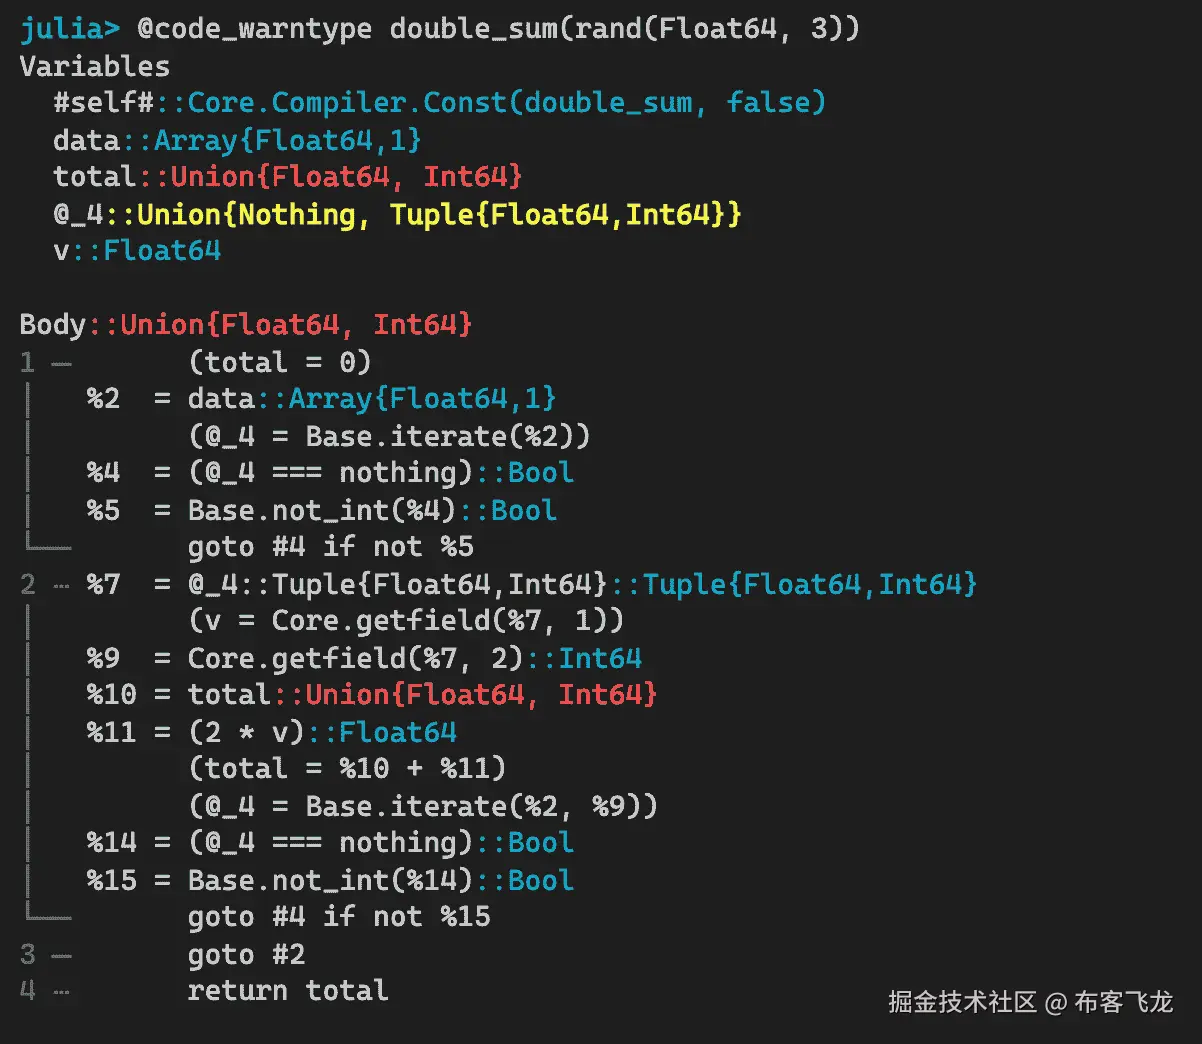Click the Body label
The width and height of the screenshot is (1202, 1044).
pos(53,325)
